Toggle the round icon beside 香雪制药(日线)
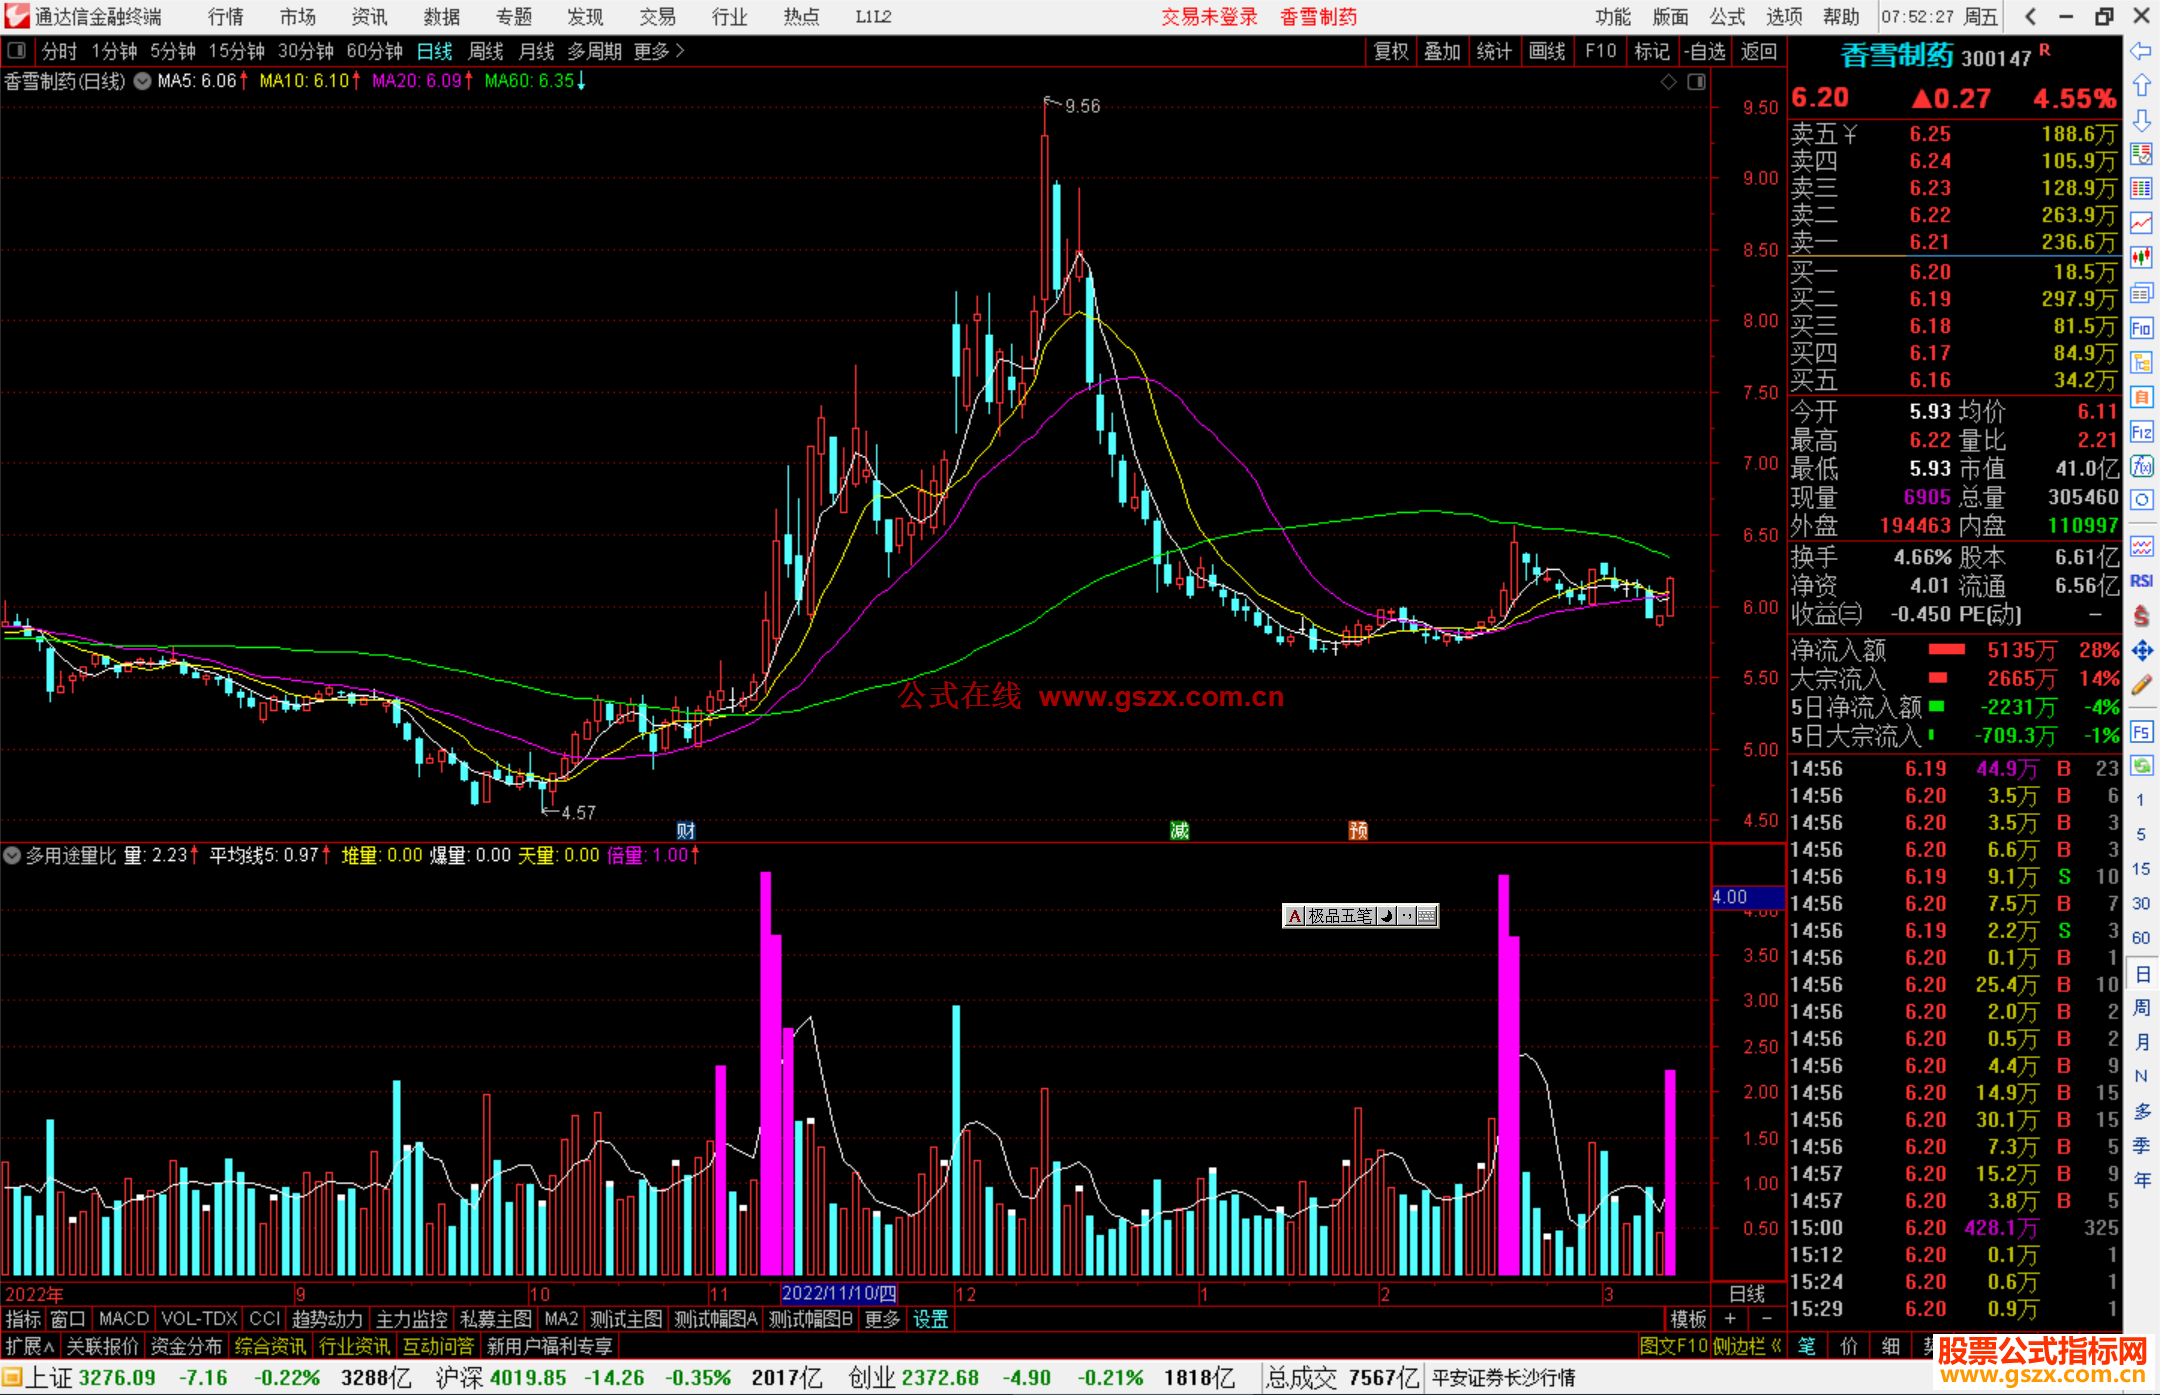Screen dimensions: 2160x1395 click(143, 81)
